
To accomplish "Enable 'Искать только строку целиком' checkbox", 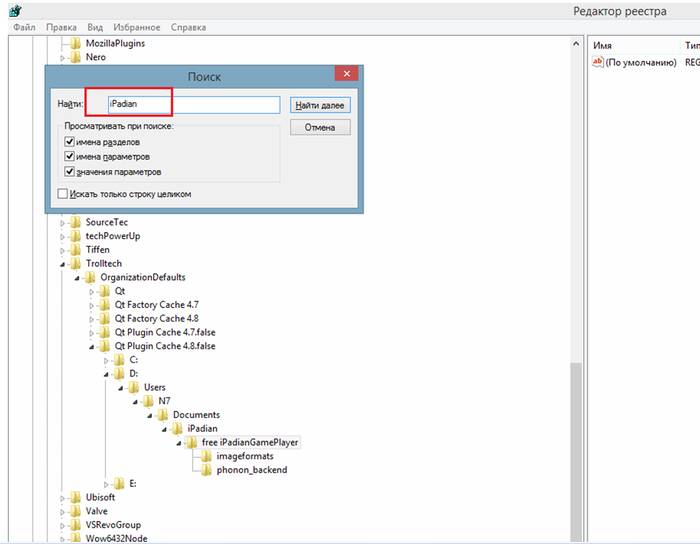I will [x=64, y=194].
